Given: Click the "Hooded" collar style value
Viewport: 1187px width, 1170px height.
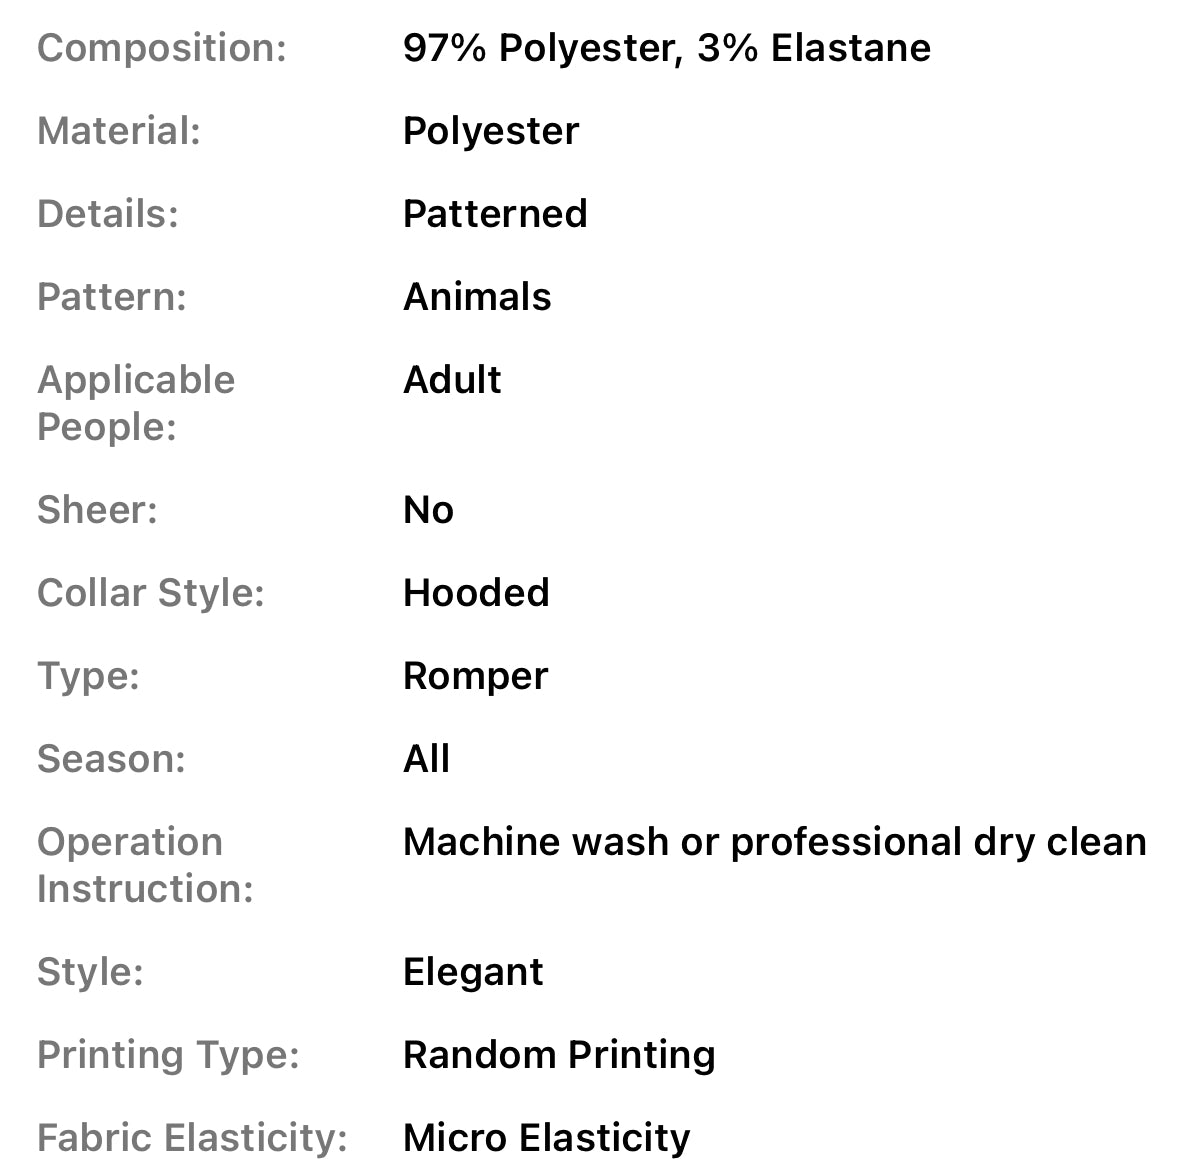Looking at the screenshot, I should point(476,593).
